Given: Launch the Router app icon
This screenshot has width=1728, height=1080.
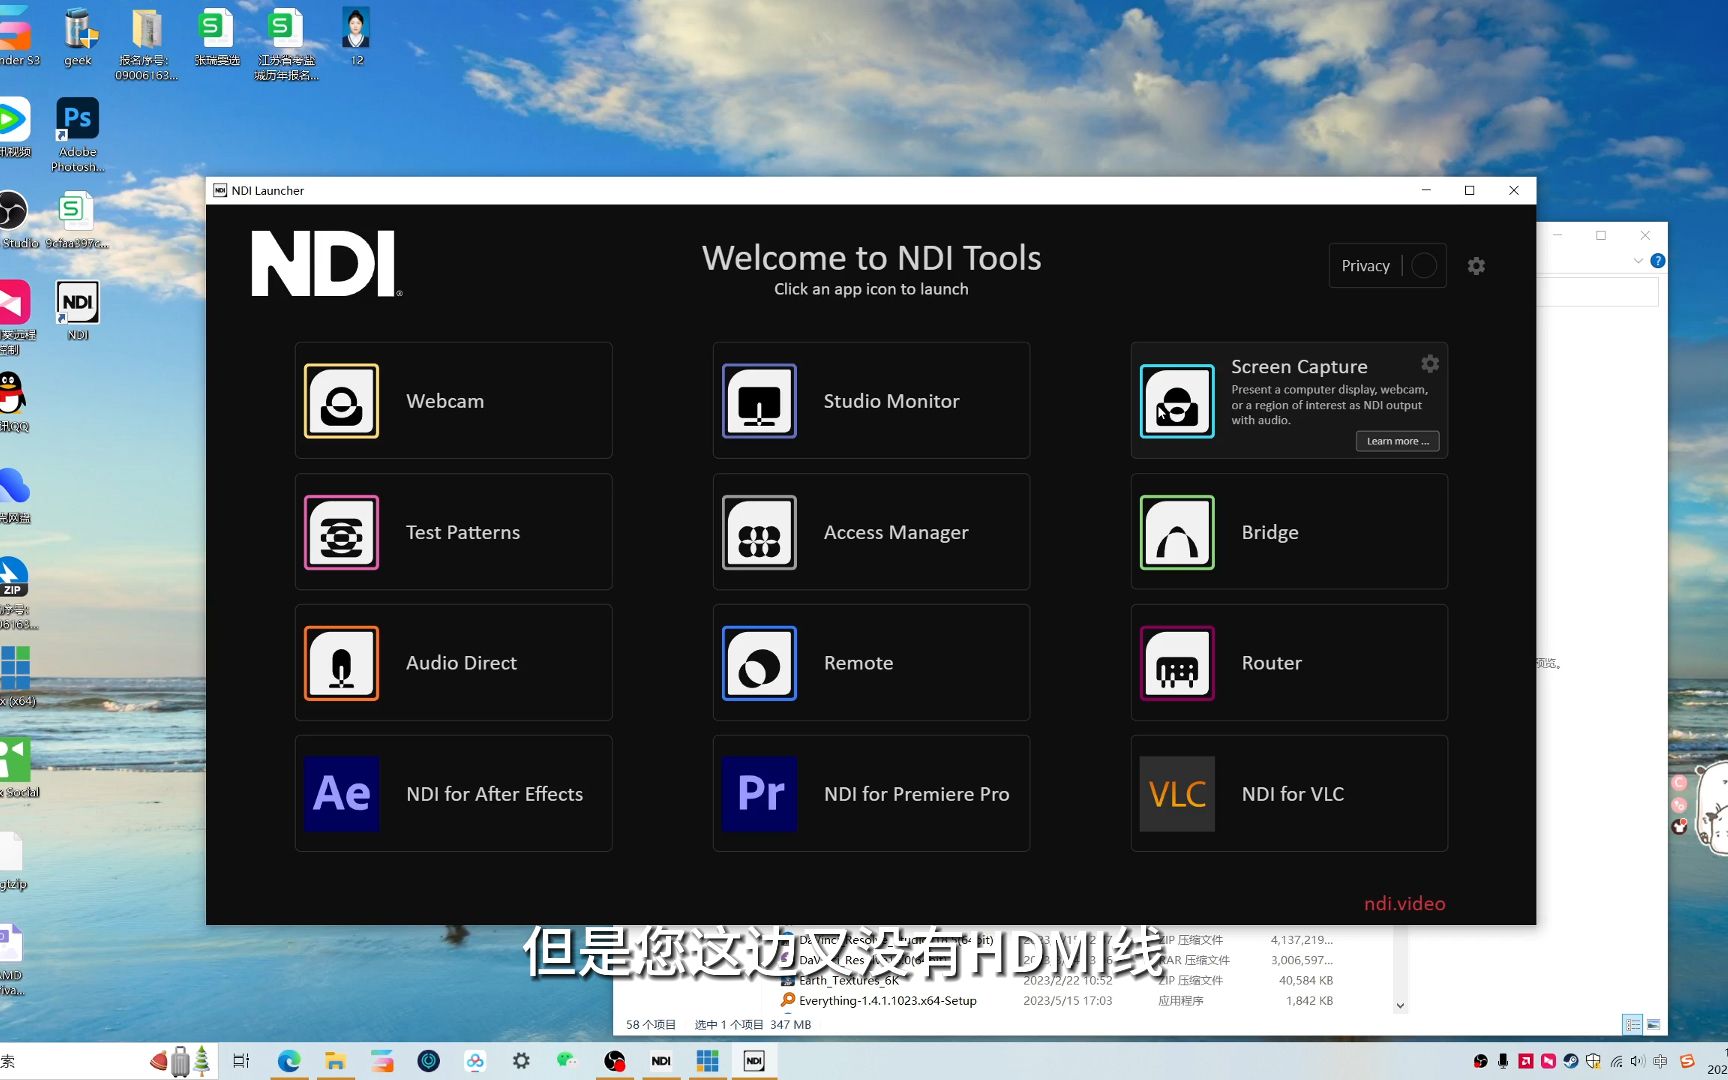Looking at the screenshot, I should (x=1177, y=663).
